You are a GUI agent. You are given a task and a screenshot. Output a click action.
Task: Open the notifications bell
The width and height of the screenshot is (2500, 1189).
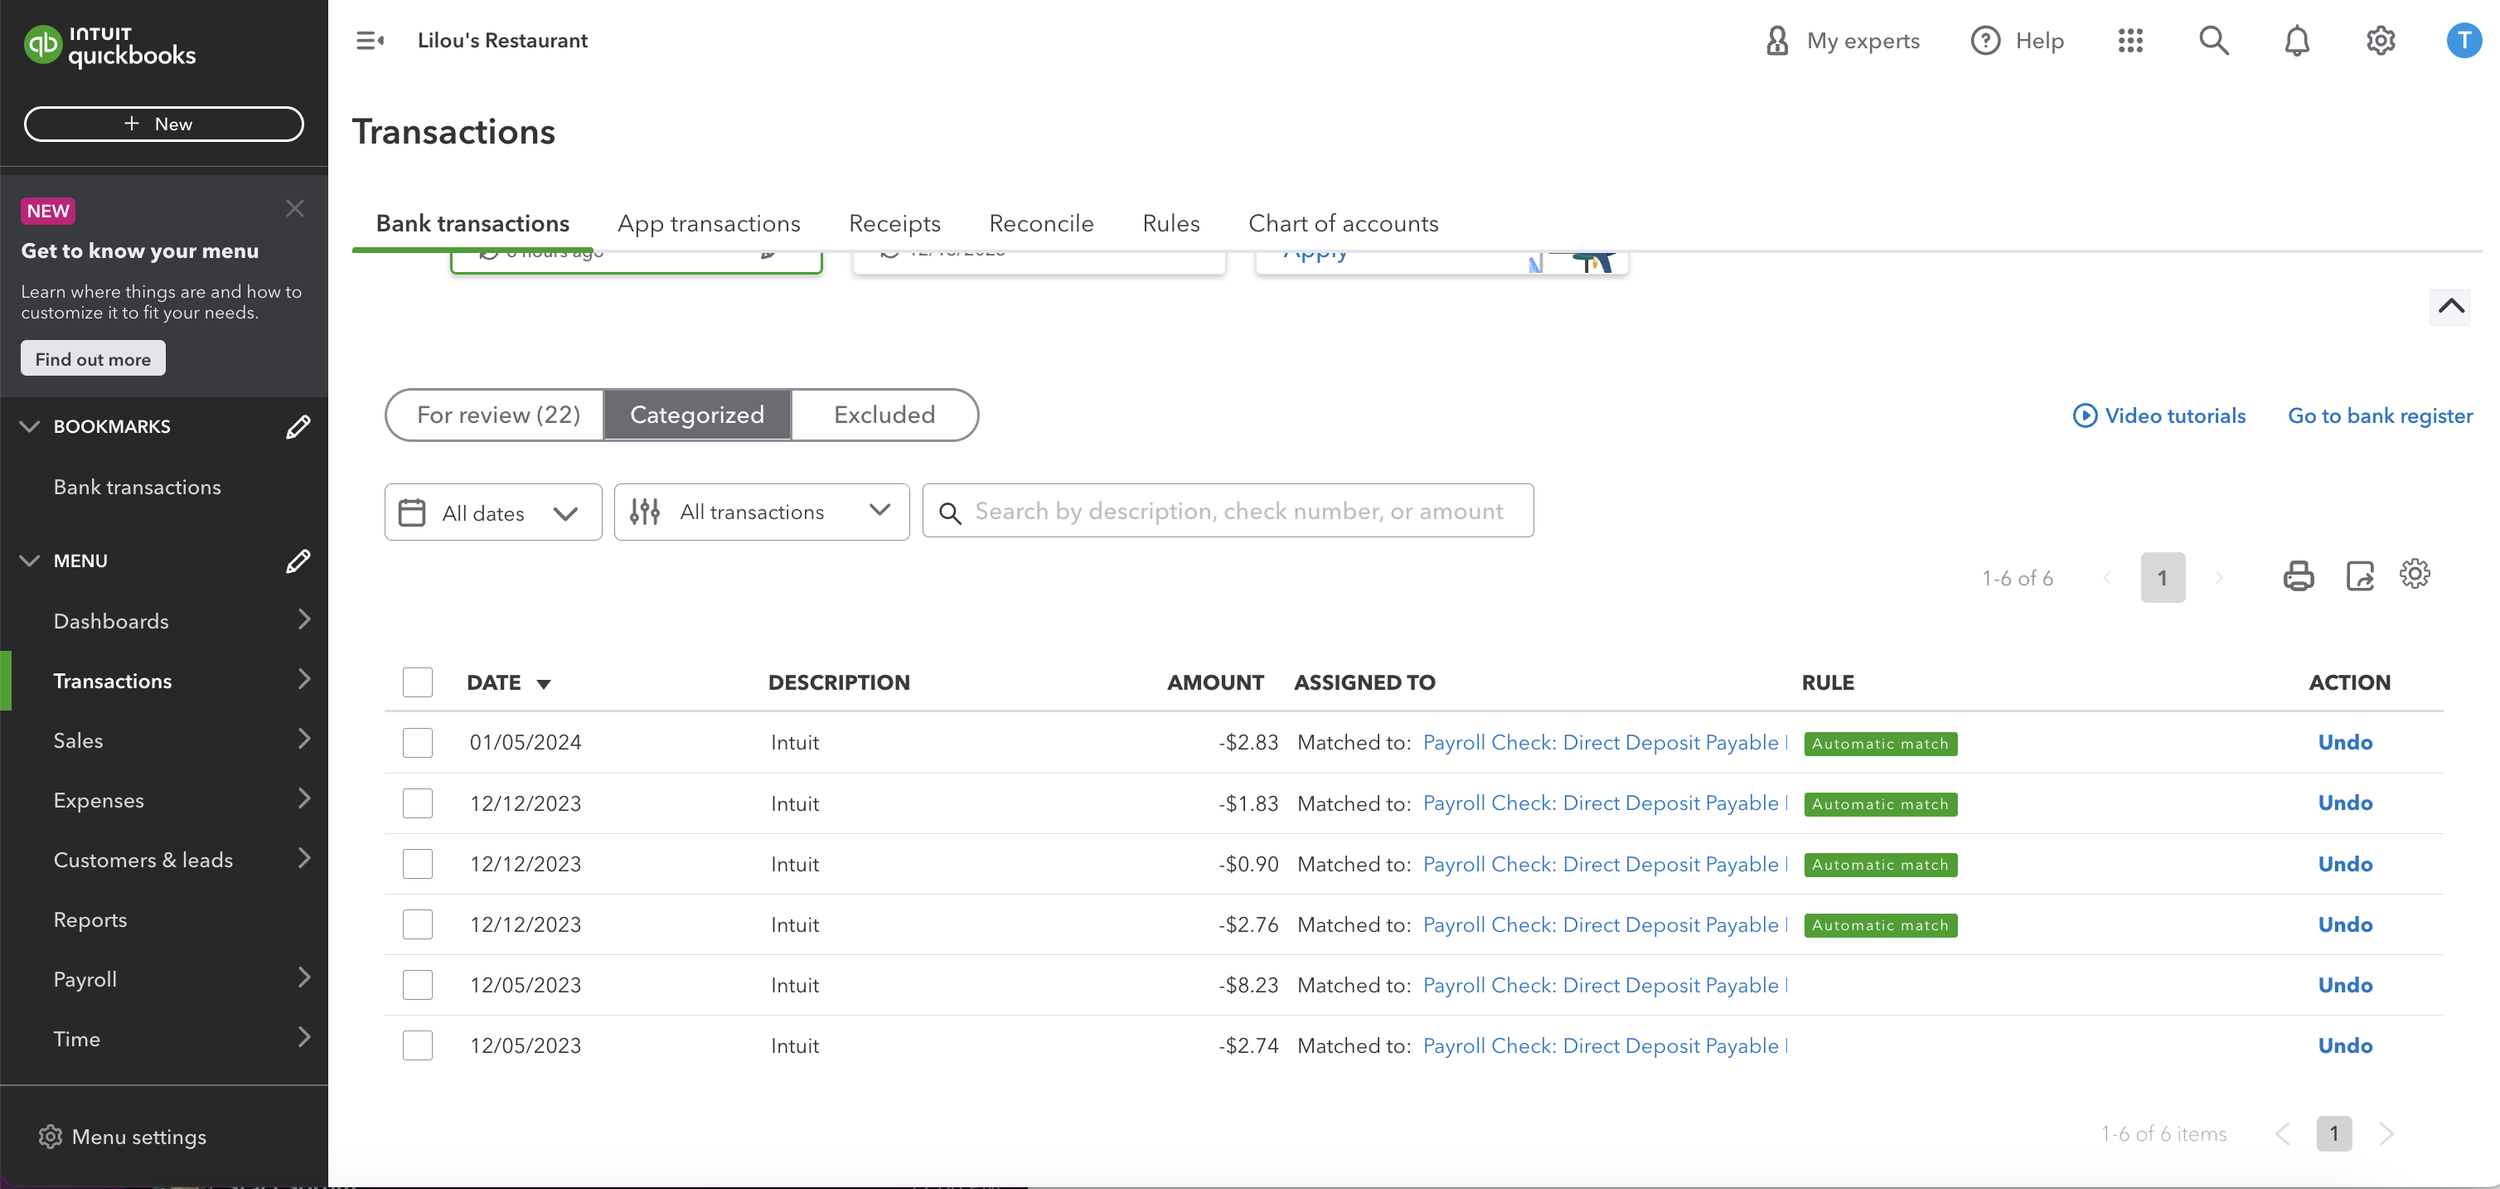click(x=2297, y=41)
